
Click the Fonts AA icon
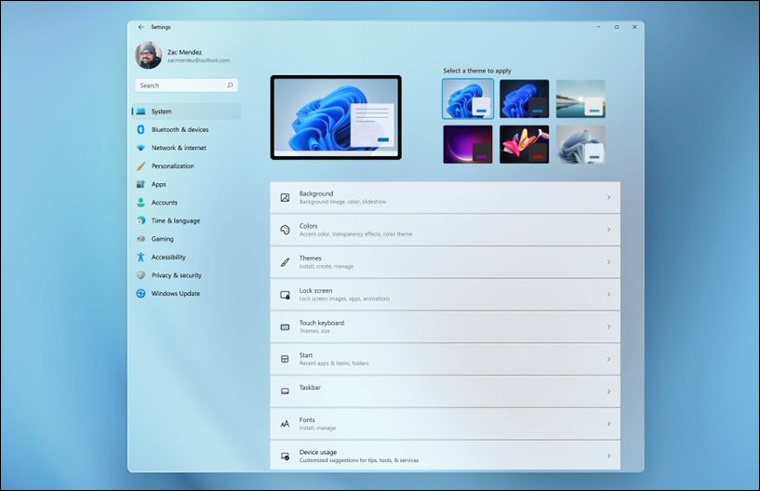coord(285,424)
